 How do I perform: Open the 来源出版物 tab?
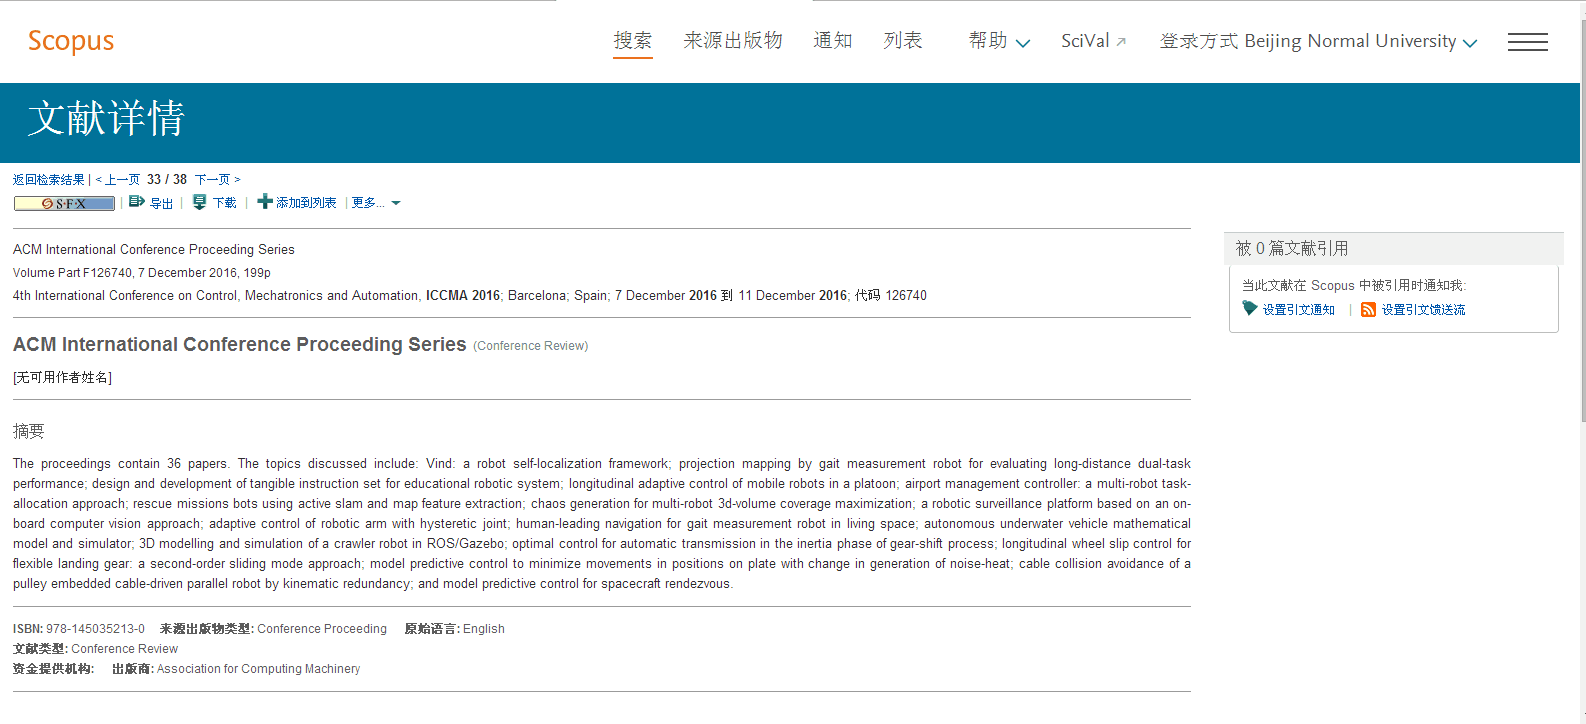(x=733, y=41)
